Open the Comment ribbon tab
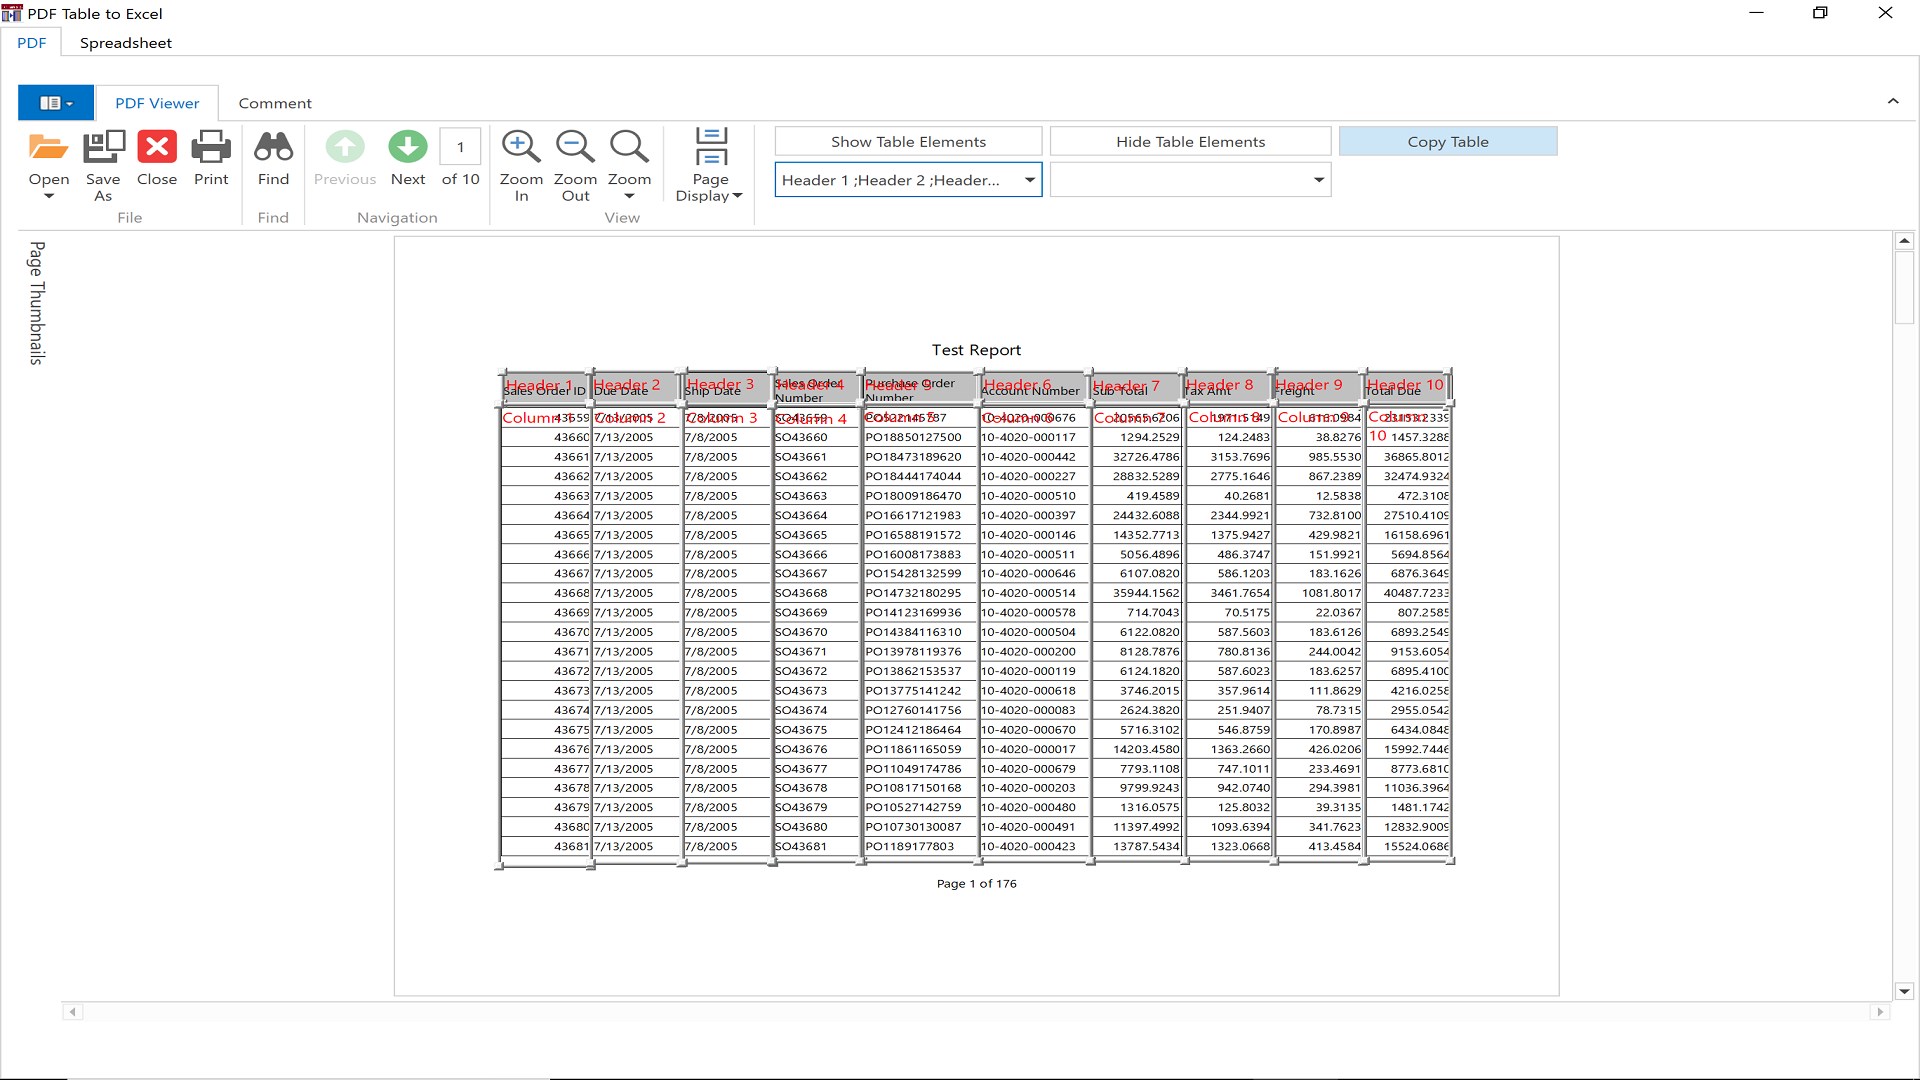 [275, 103]
